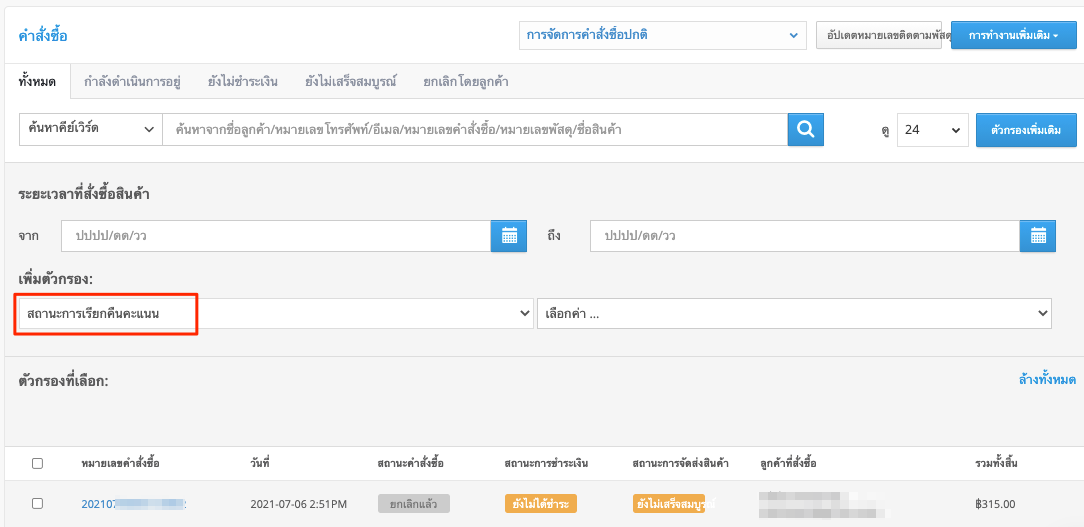Switch to the ทั้งหมด tab
This screenshot has width=1084, height=527.
(37, 82)
